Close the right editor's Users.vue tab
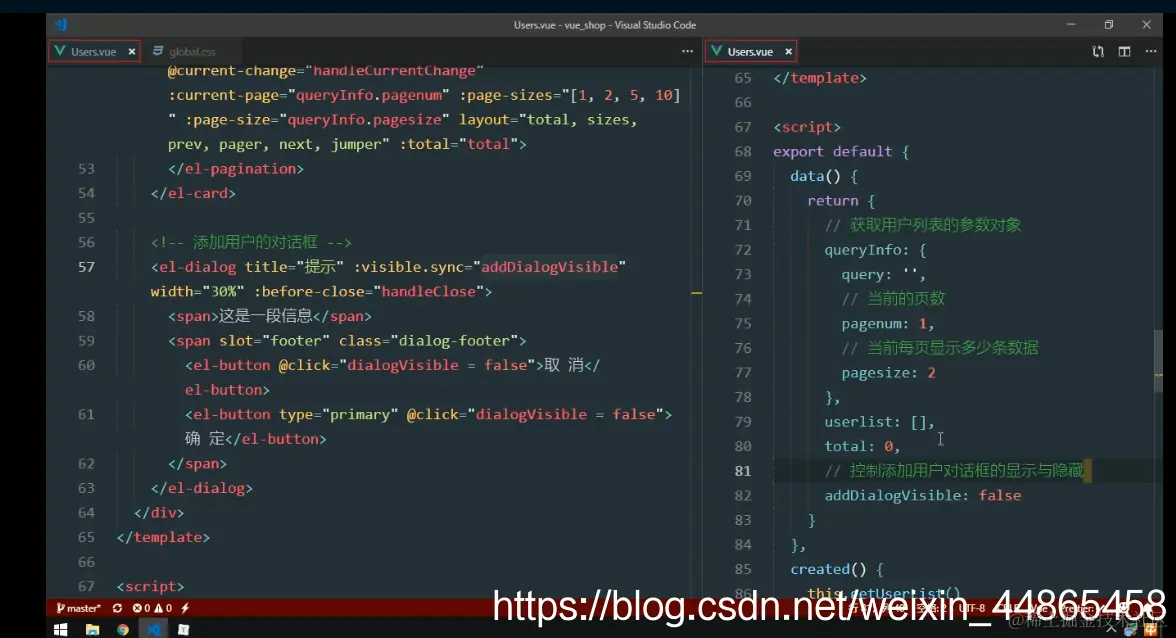This screenshot has width=1176, height=638. tap(788, 52)
